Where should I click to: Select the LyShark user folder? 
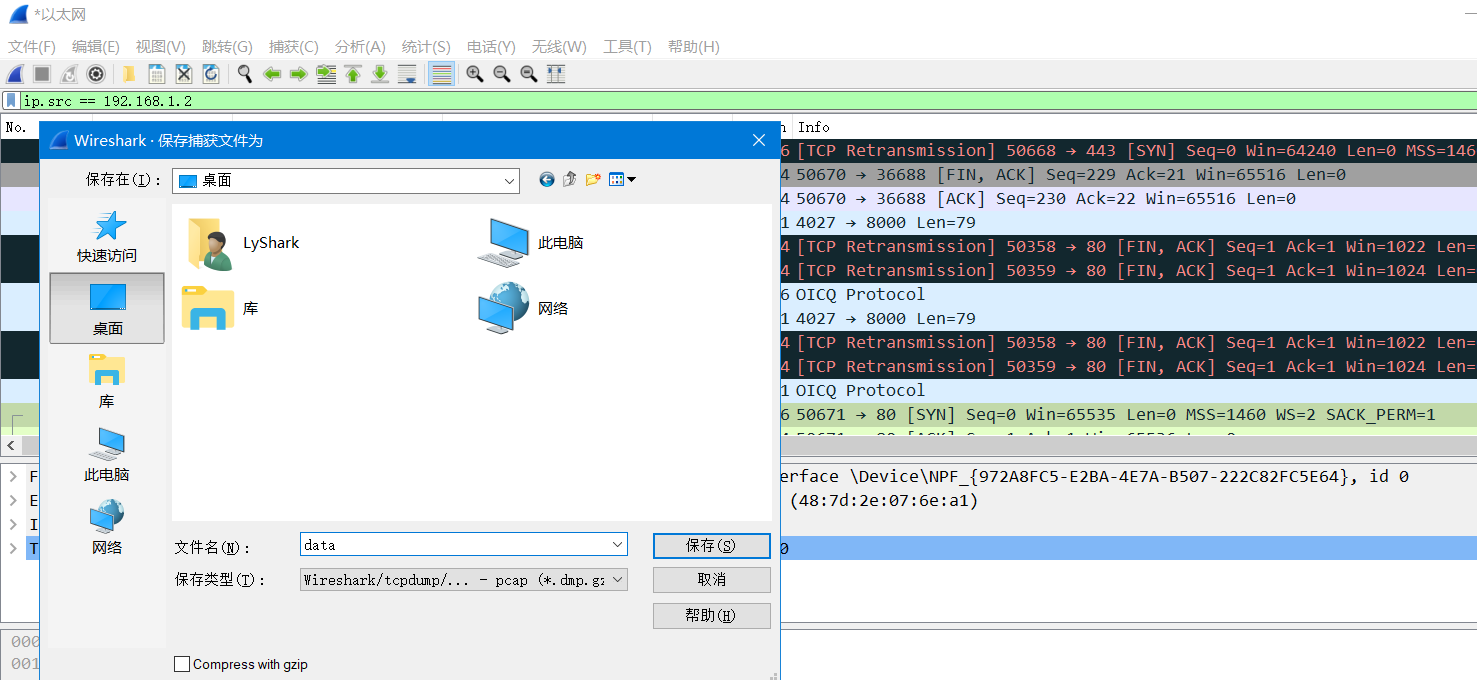(x=243, y=243)
